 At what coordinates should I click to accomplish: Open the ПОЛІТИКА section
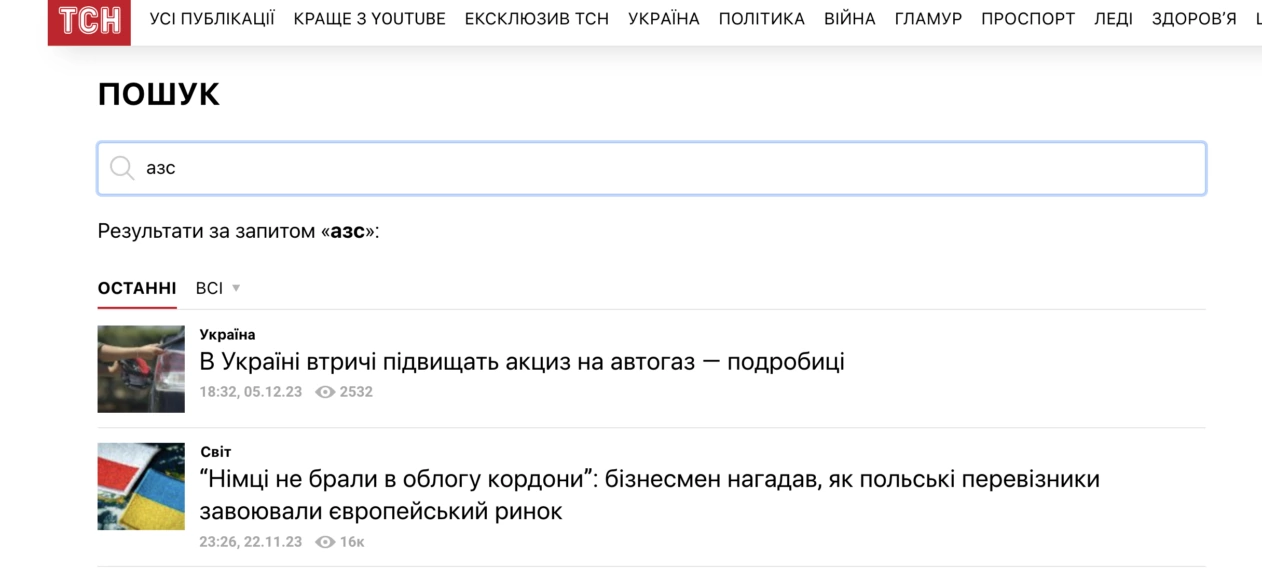[x=762, y=19]
